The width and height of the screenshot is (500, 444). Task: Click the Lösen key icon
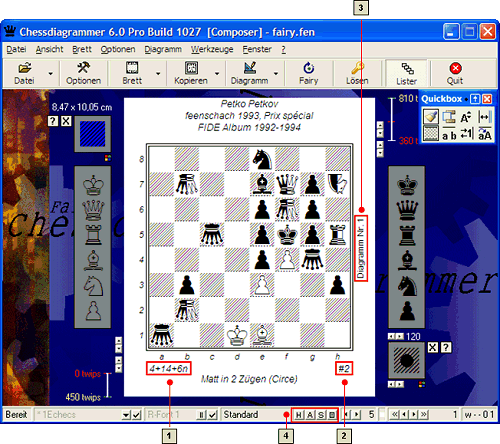(x=357, y=68)
